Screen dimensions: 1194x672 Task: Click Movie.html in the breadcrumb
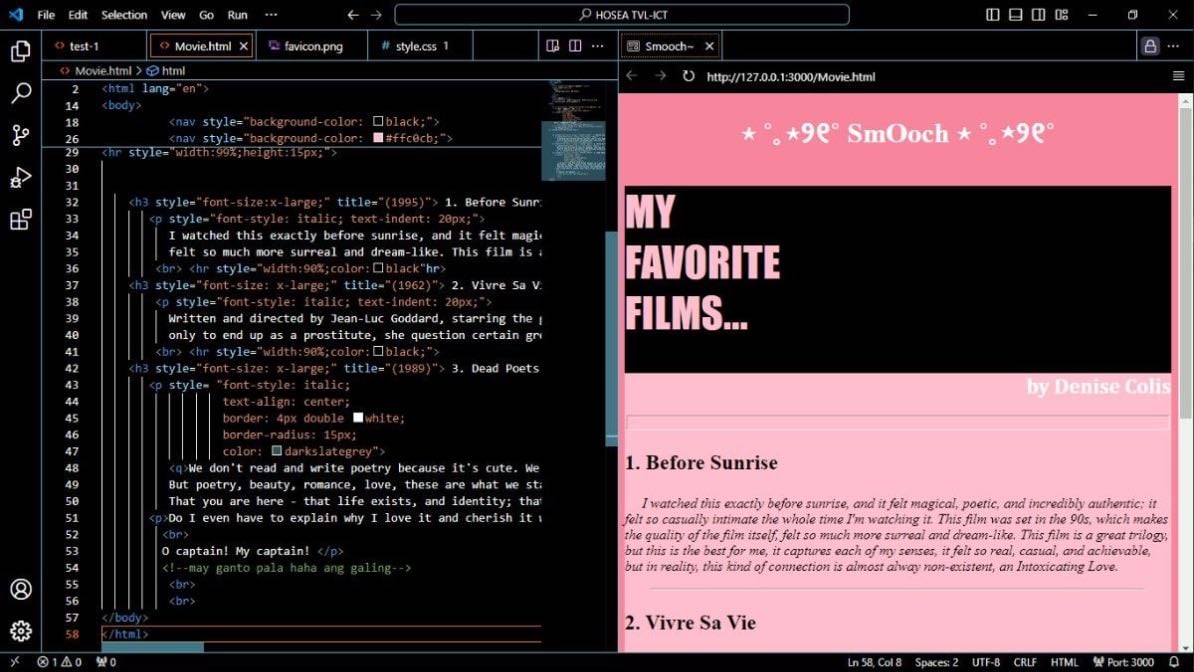(103, 70)
